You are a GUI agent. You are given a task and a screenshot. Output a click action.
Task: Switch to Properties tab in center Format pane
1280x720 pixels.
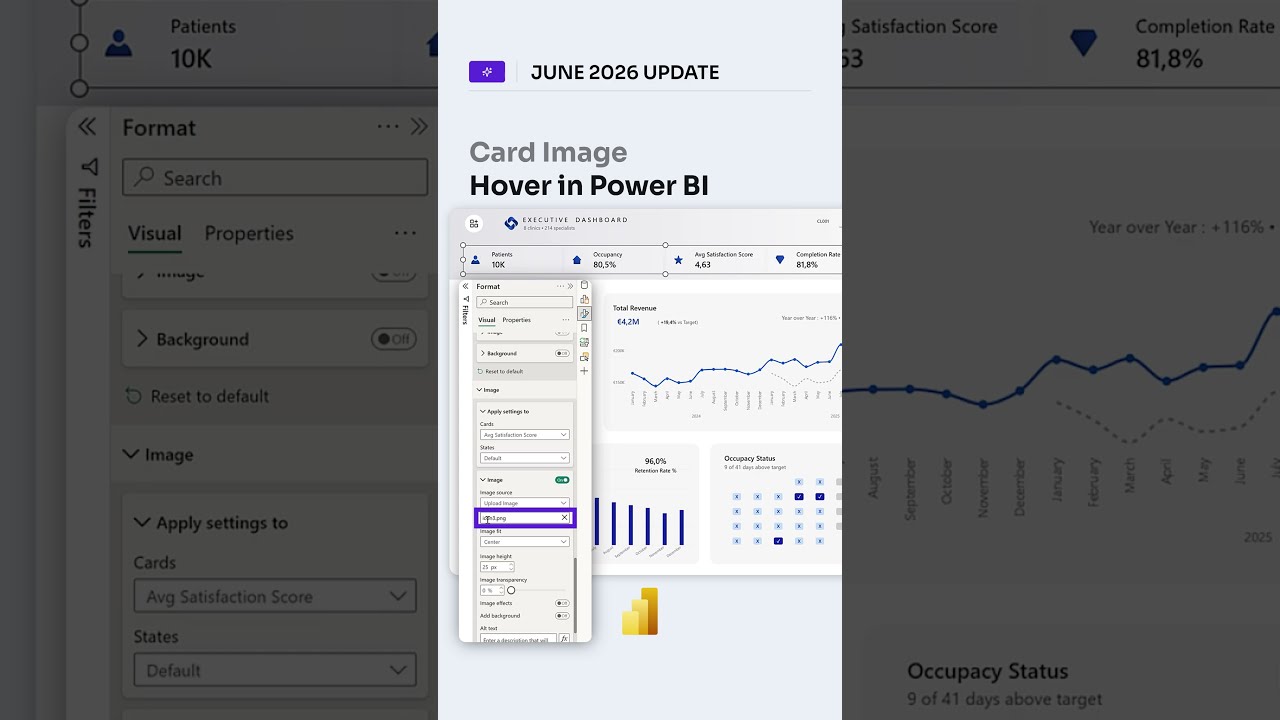516,320
